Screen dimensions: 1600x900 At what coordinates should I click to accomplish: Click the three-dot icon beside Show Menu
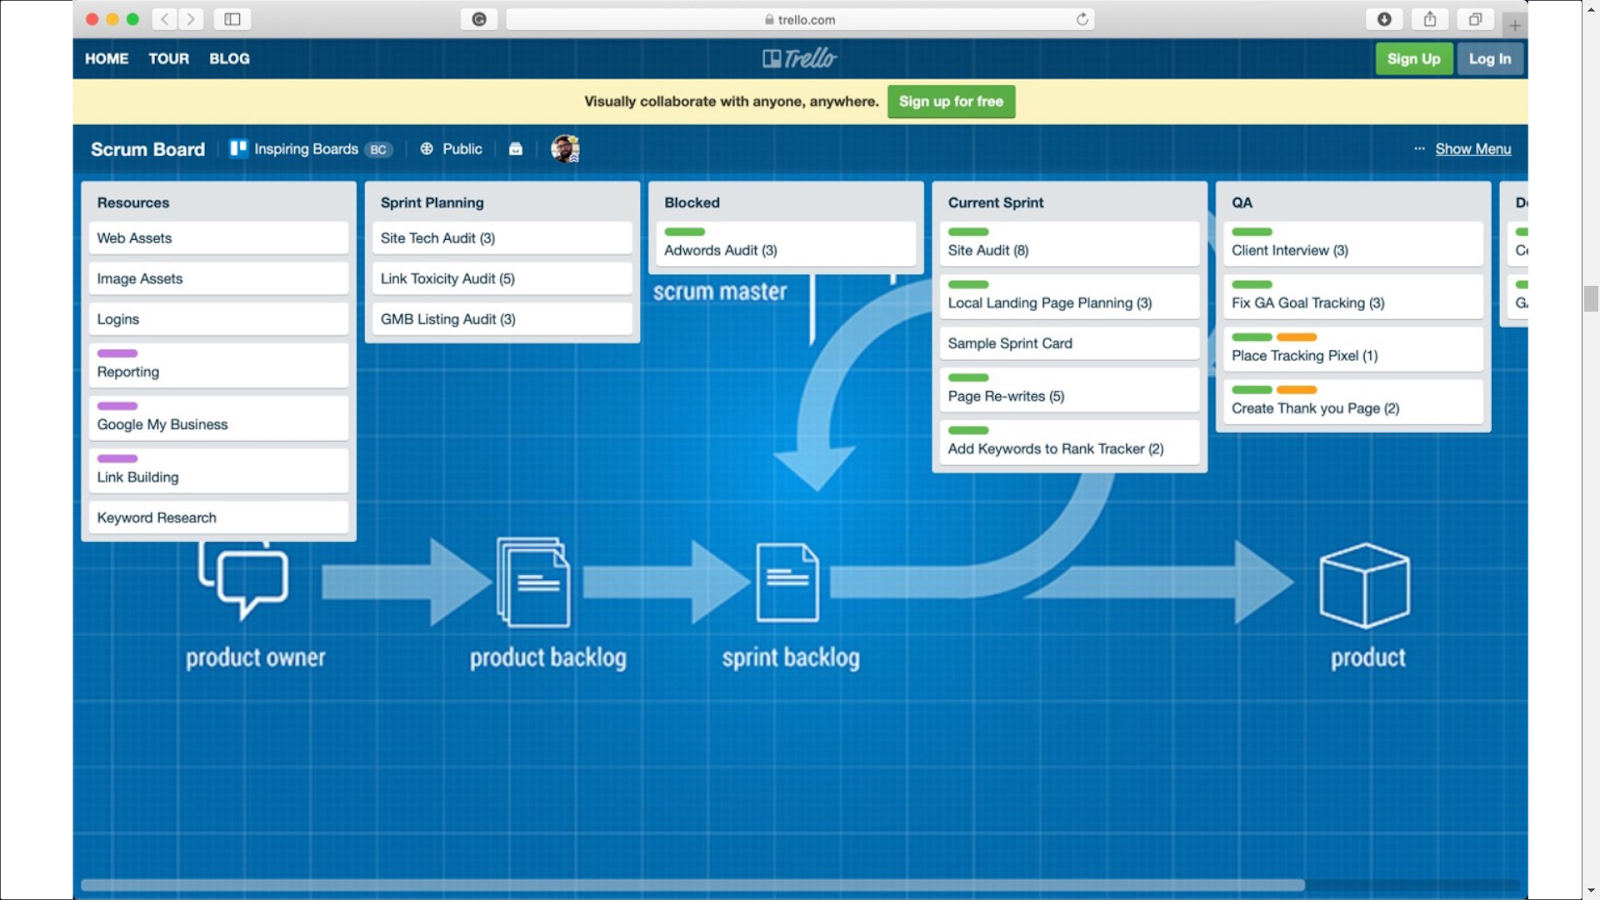[x=1419, y=149]
